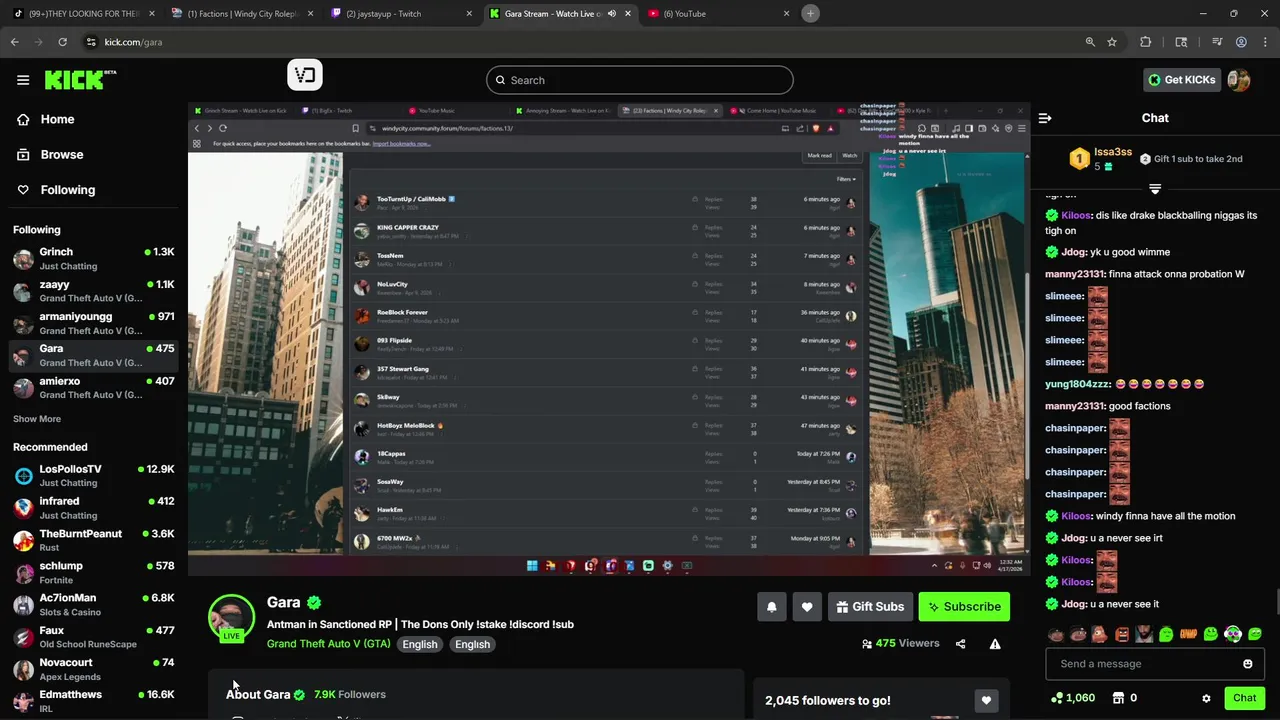Open Chrome three-dot menu

[x=1265, y=42]
